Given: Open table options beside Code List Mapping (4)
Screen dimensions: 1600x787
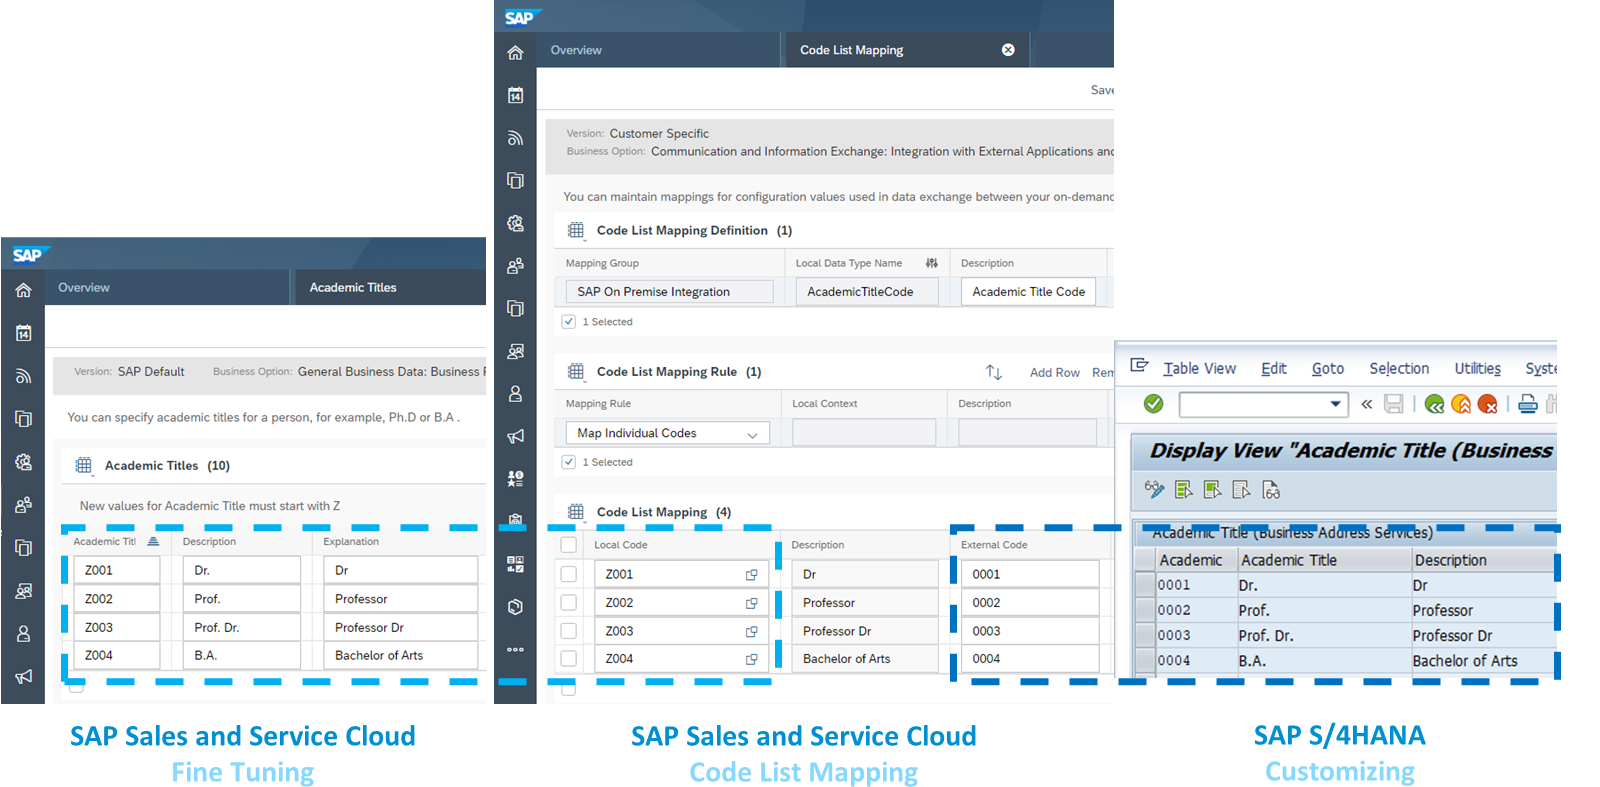Looking at the screenshot, I should coord(576,512).
